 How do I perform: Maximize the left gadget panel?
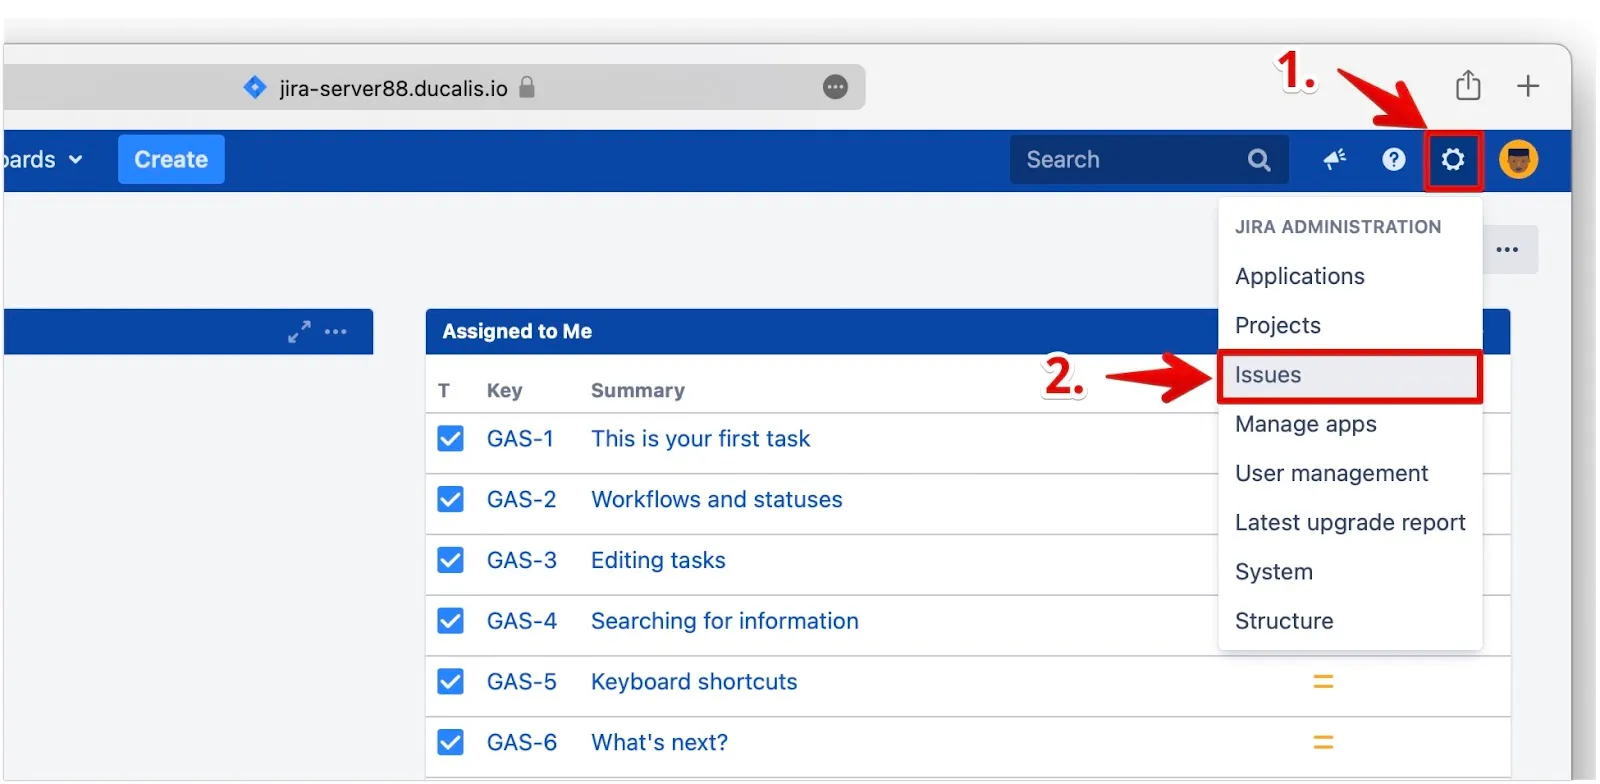[x=299, y=331]
